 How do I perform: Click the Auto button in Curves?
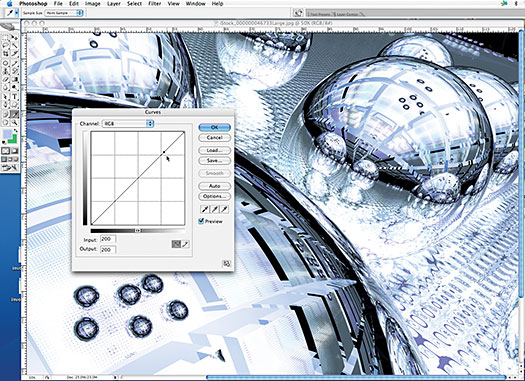point(214,186)
